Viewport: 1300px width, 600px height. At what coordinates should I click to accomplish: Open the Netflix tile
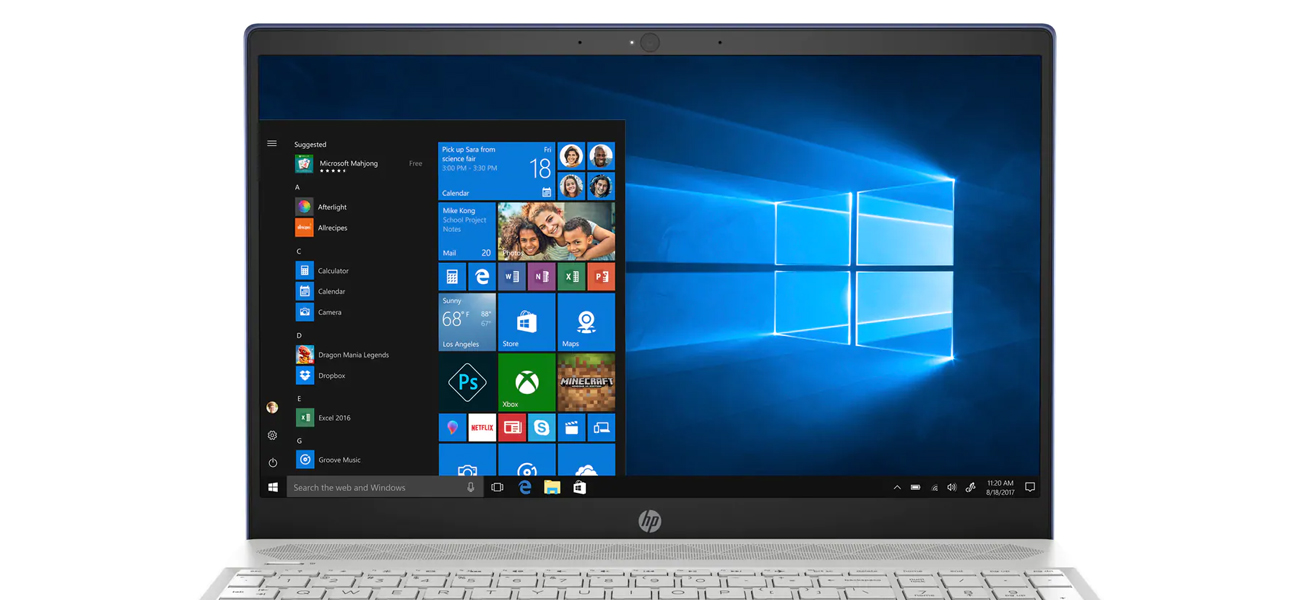point(482,427)
